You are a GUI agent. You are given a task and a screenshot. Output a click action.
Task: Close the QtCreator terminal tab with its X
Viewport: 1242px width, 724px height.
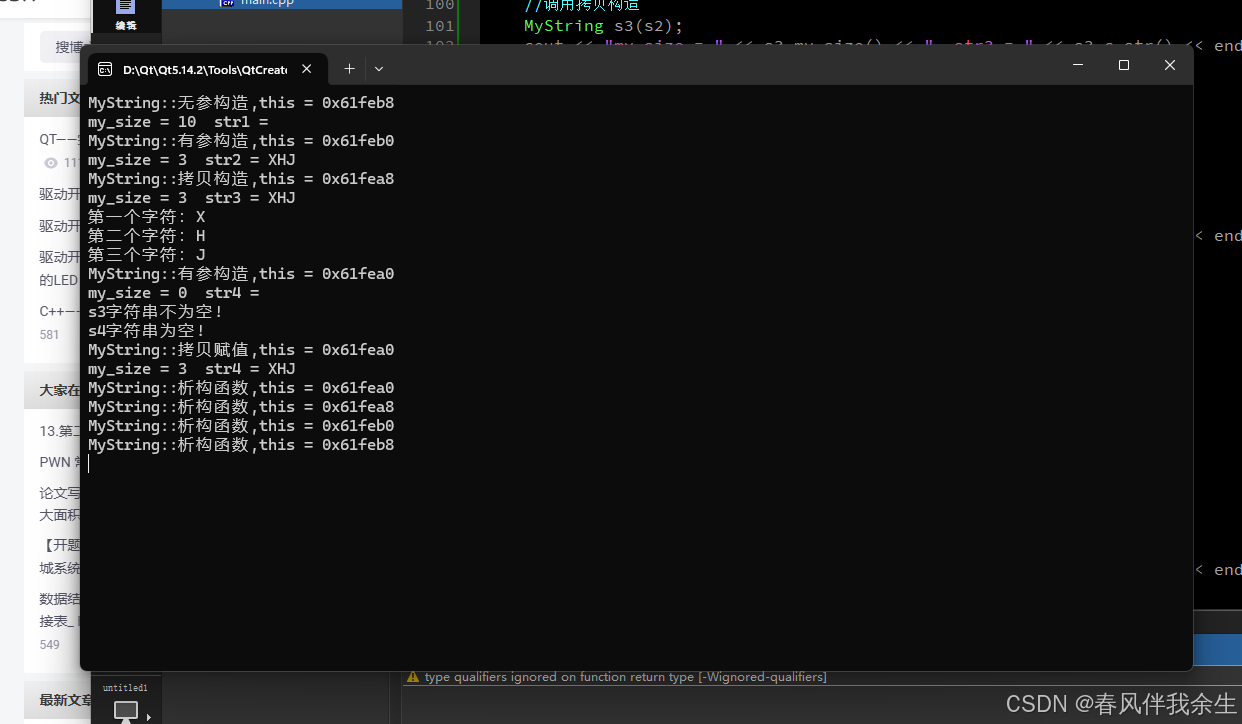pos(306,69)
